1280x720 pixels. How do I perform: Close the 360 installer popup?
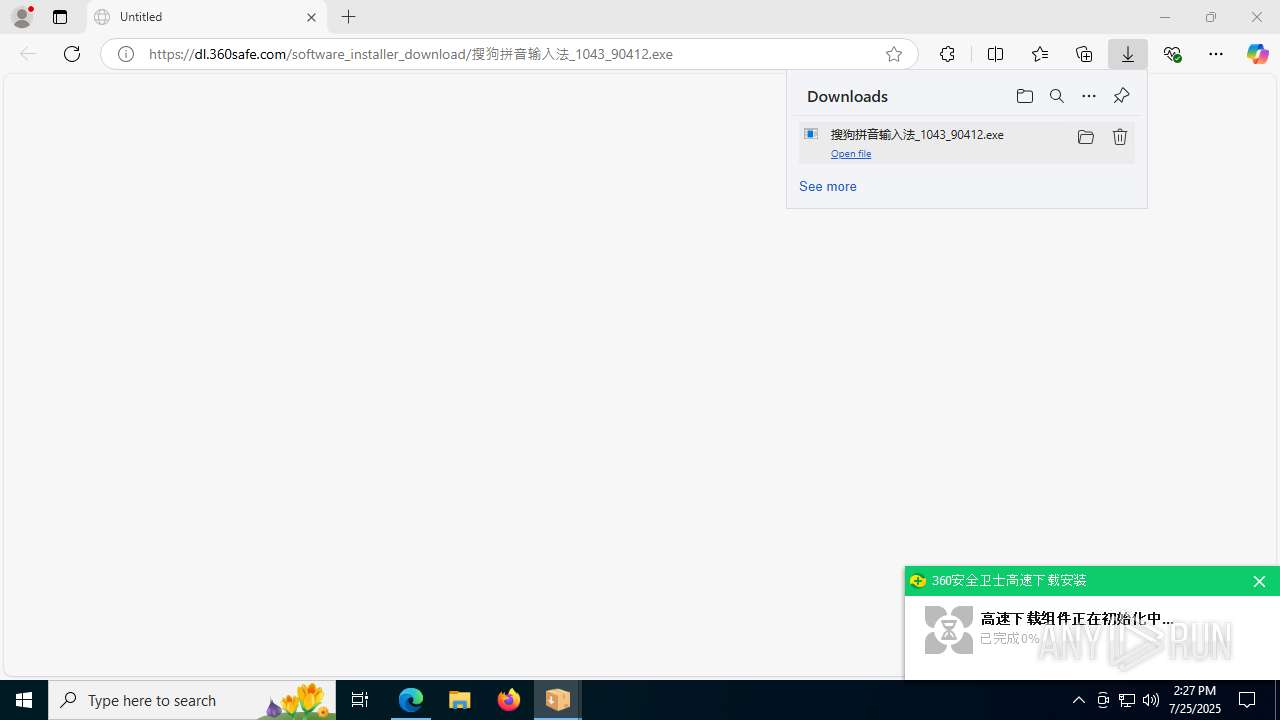[1259, 581]
